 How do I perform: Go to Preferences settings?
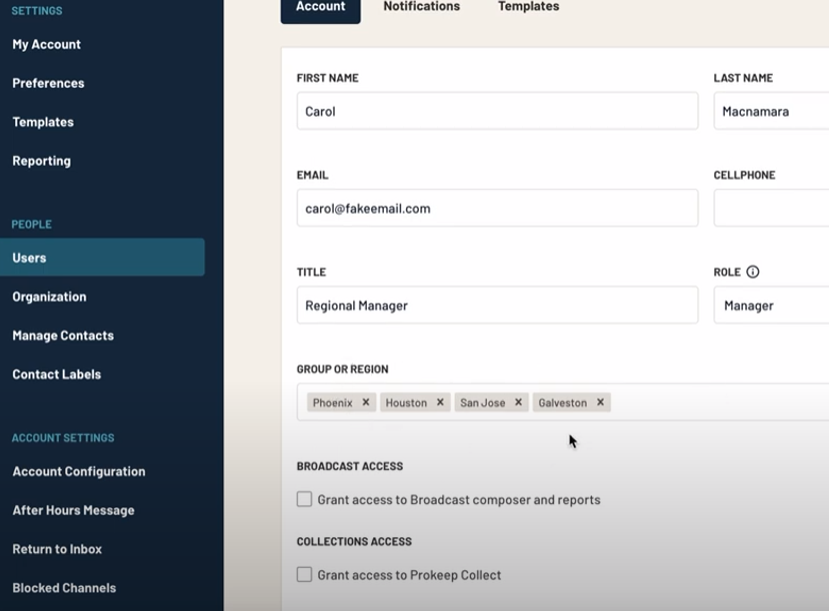coord(48,83)
